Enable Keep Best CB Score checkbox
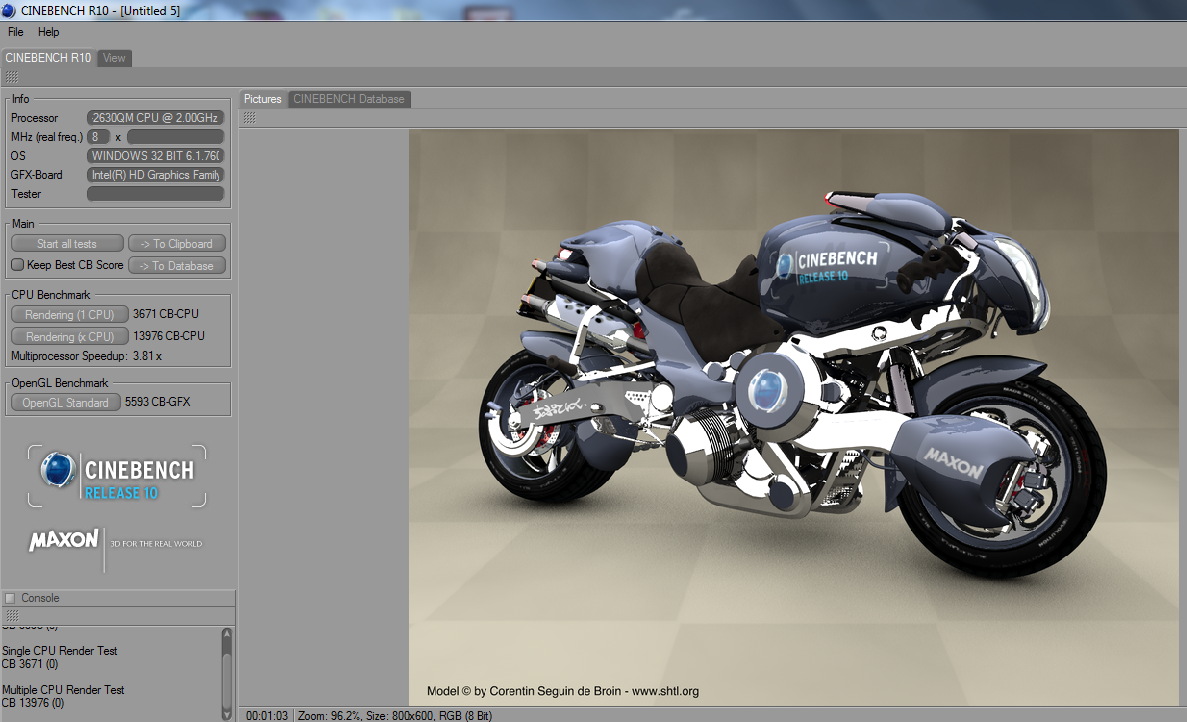This screenshot has width=1187, height=722. 17,265
